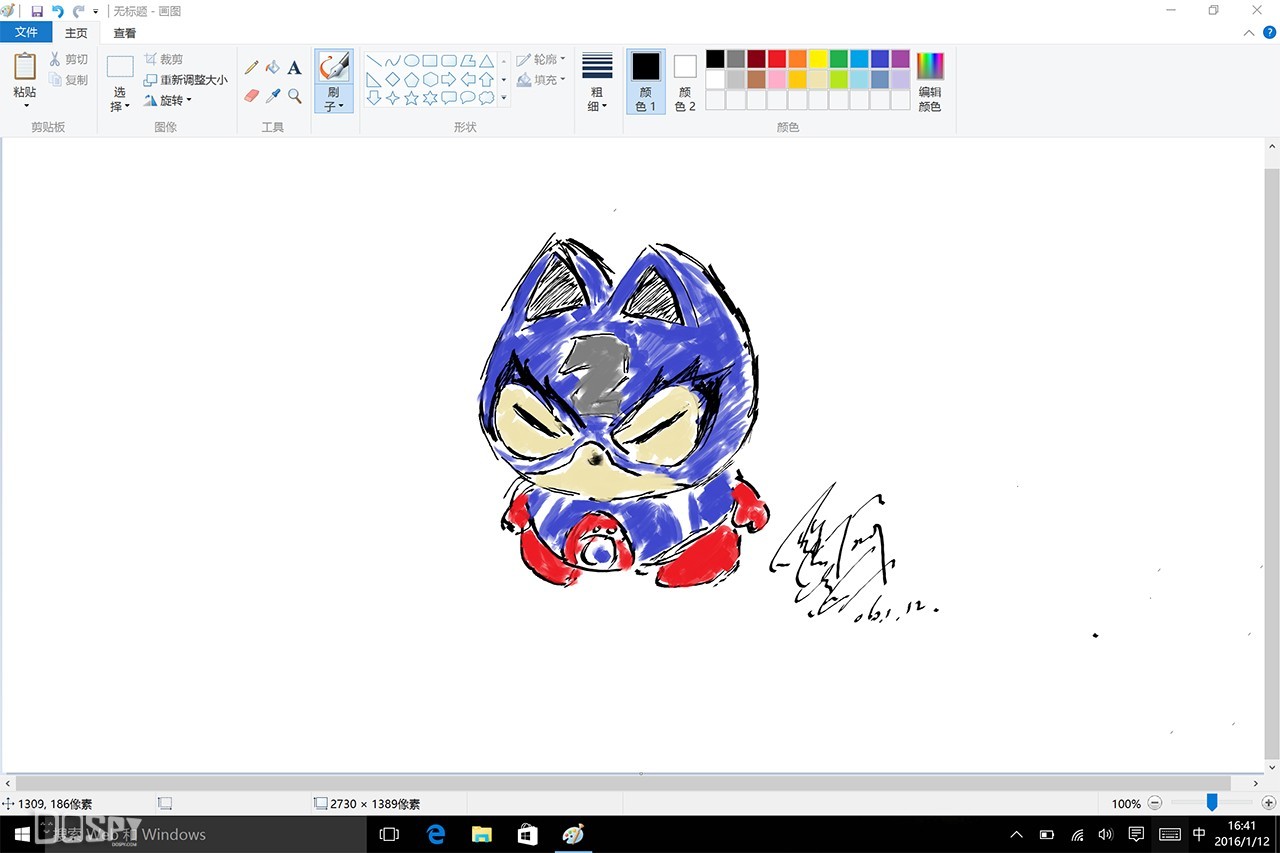Activate the Color 1 (颜色 1) box
The height and width of the screenshot is (853, 1280).
pyautogui.click(x=646, y=81)
